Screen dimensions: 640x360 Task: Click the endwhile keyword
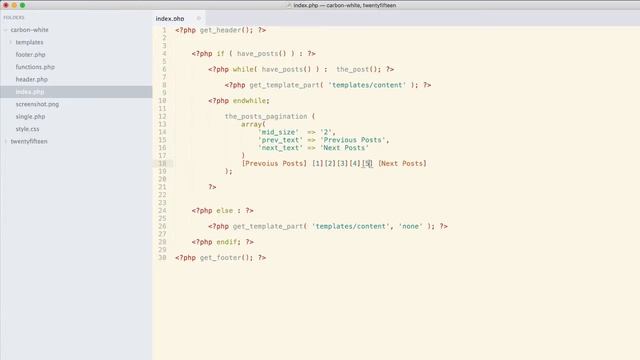pos(249,100)
